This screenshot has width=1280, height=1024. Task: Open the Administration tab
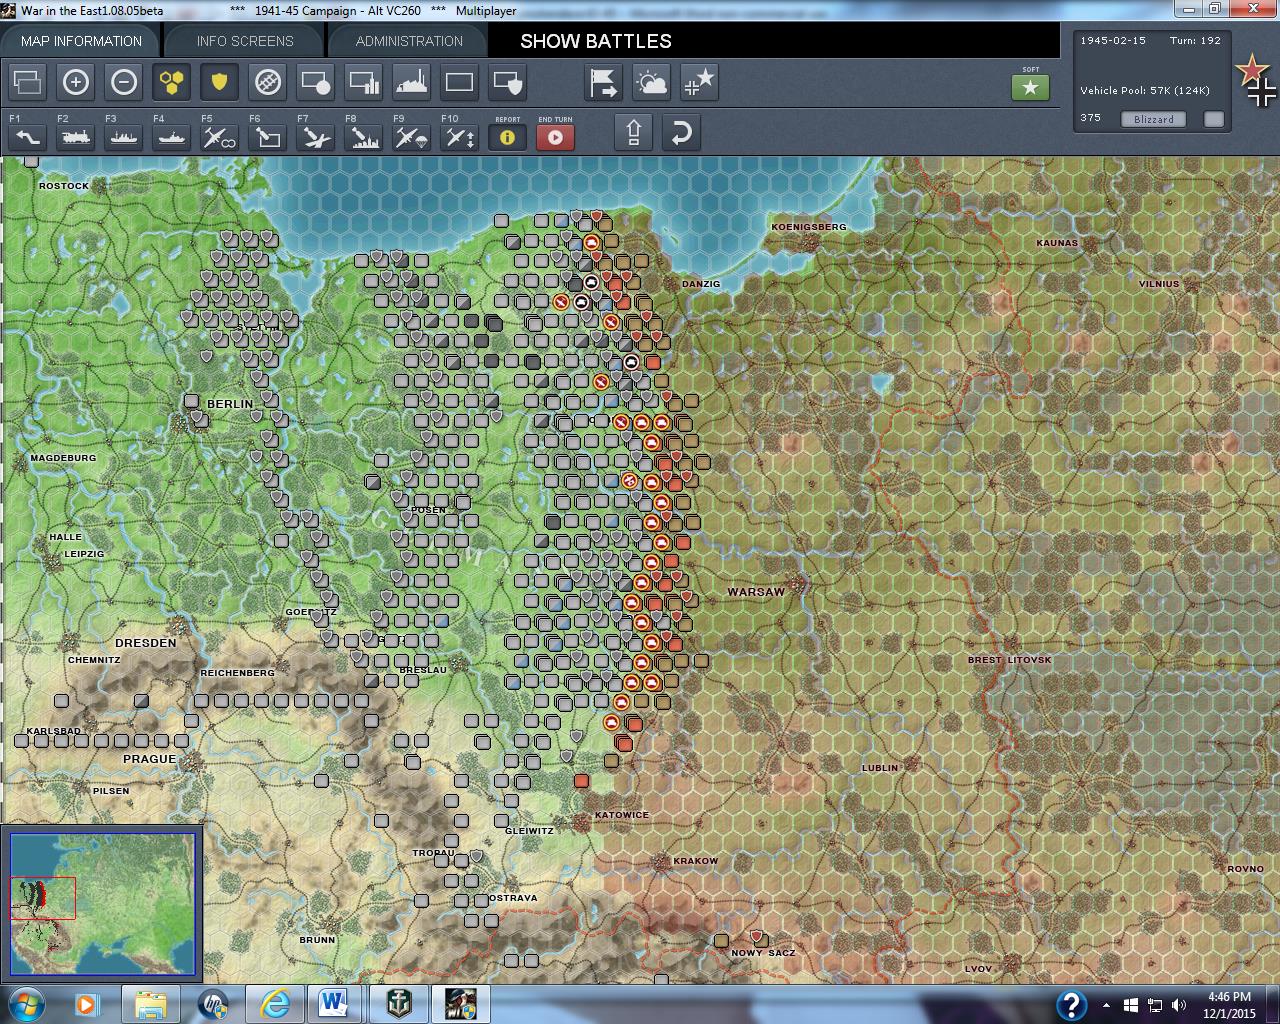[x=409, y=41]
